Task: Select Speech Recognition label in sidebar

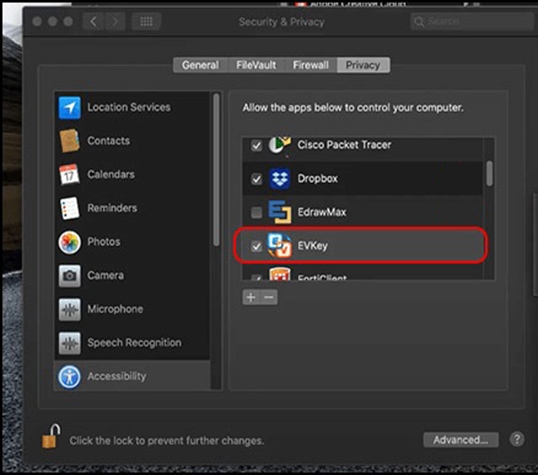Action: coord(134,343)
